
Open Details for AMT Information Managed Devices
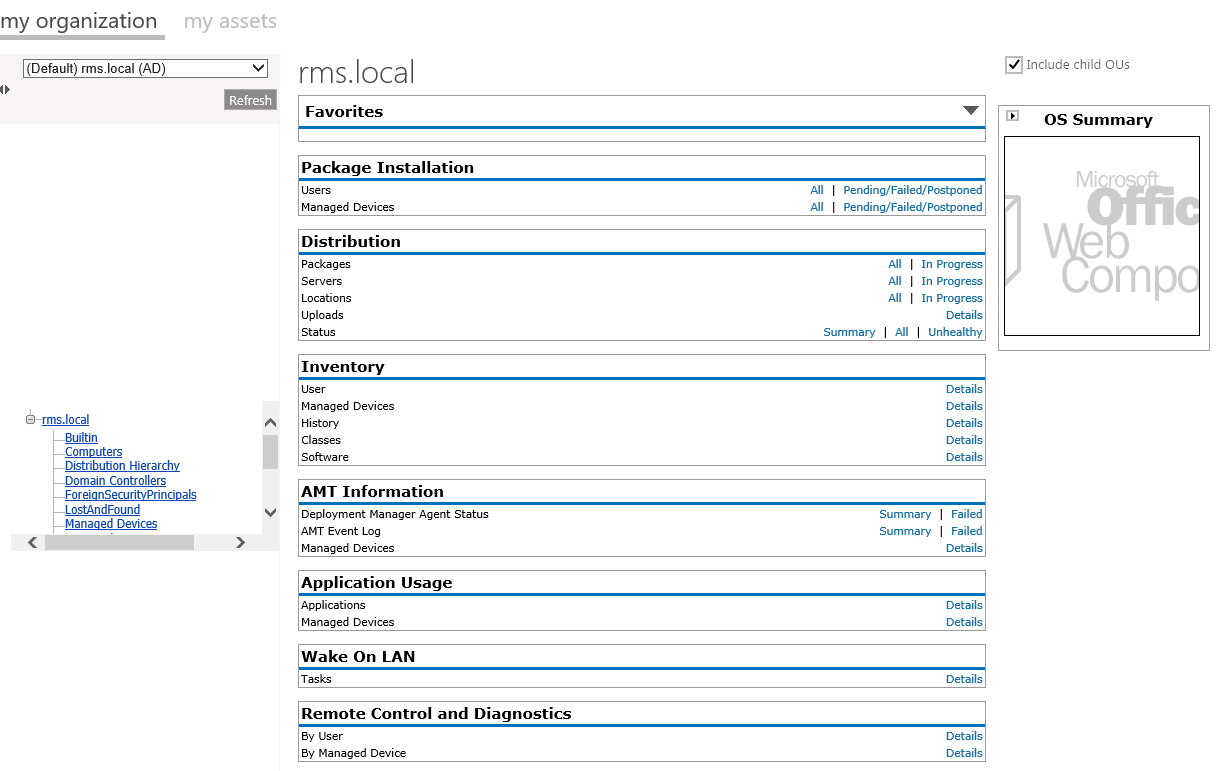click(964, 548)
